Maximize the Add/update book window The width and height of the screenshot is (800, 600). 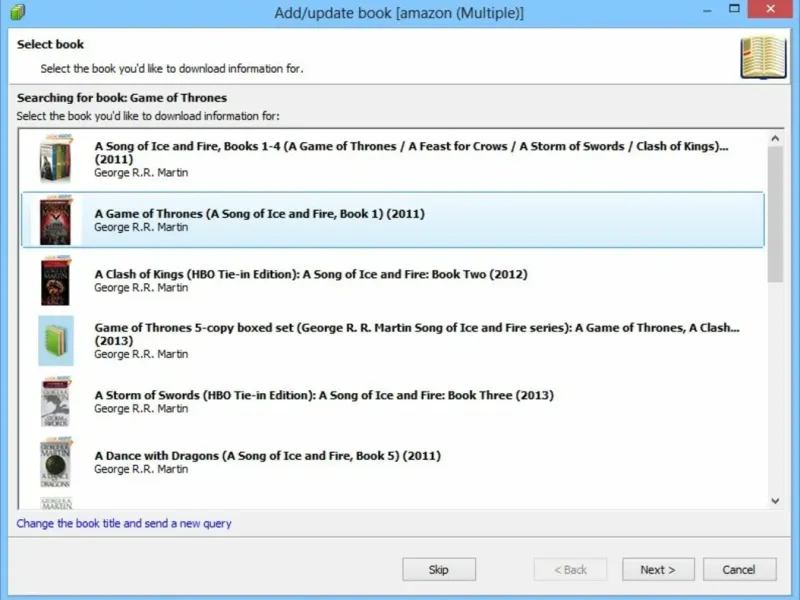tap(734, 9)
